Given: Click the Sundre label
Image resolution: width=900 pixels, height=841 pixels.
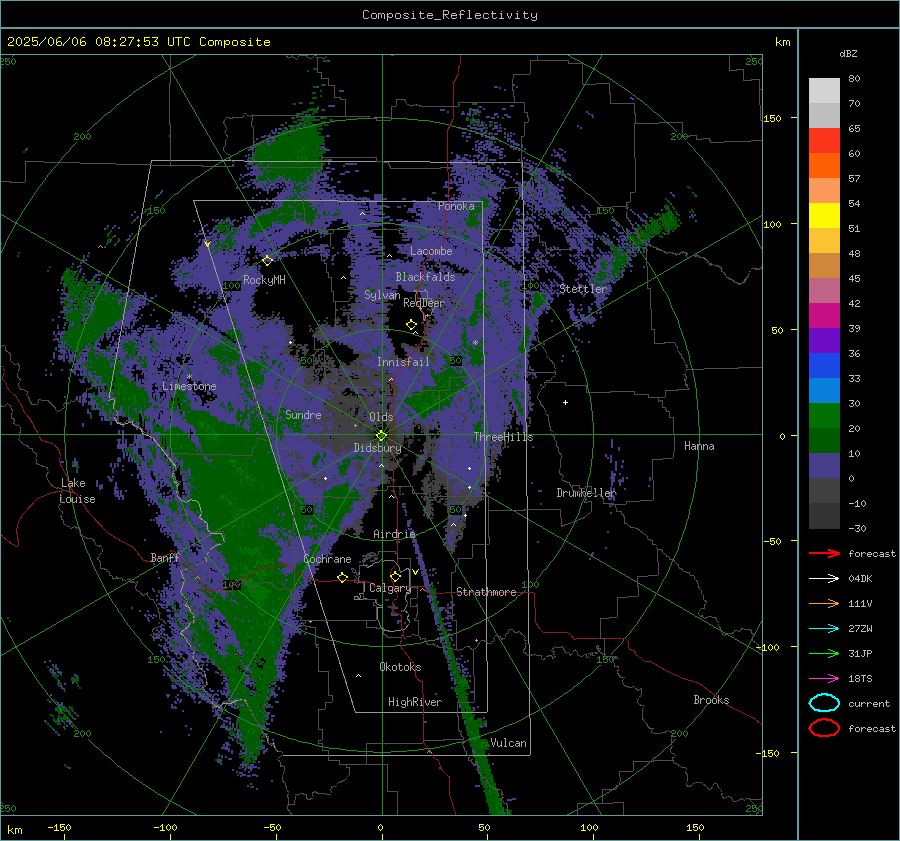Looking at the screenshot, I should (303, 414).
